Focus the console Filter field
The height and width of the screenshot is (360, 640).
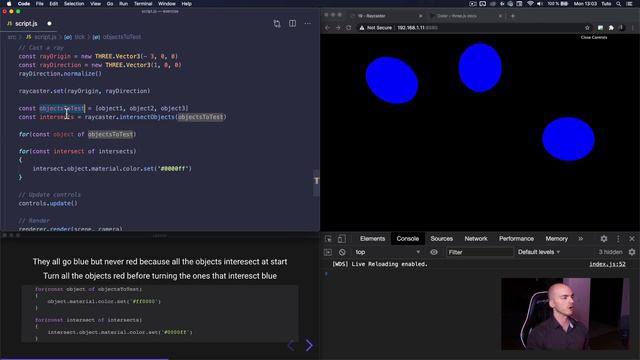(x=480, y=252)
